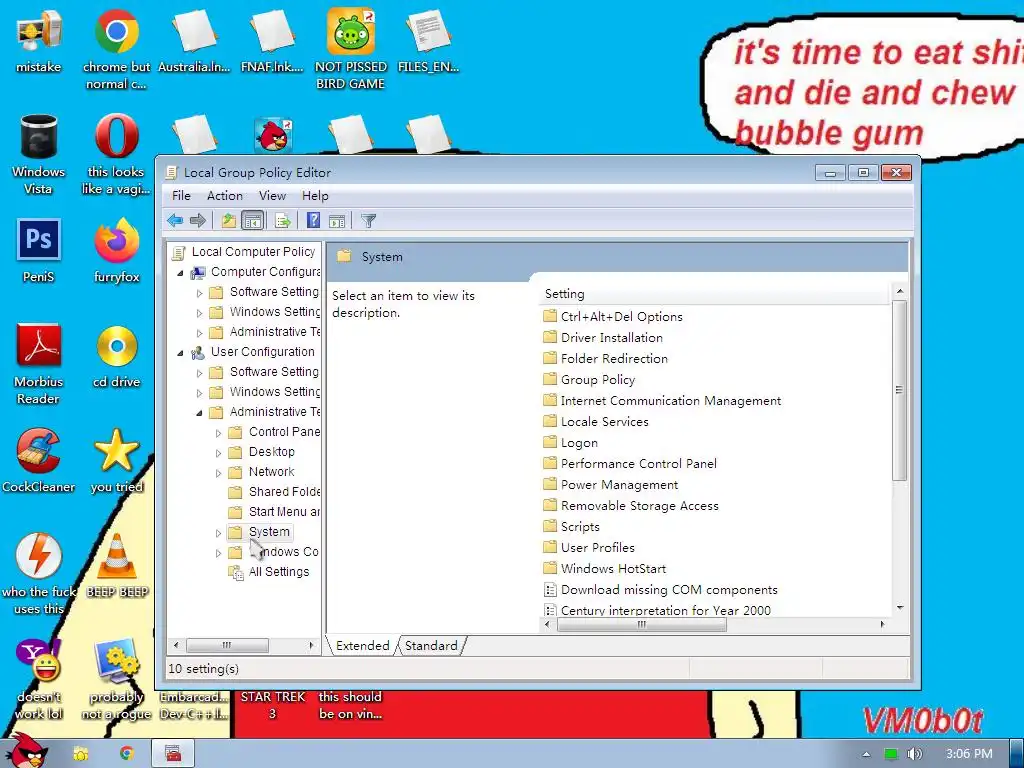
Task: Open the Yahoo messenger desktop icon
Action: 39,679
